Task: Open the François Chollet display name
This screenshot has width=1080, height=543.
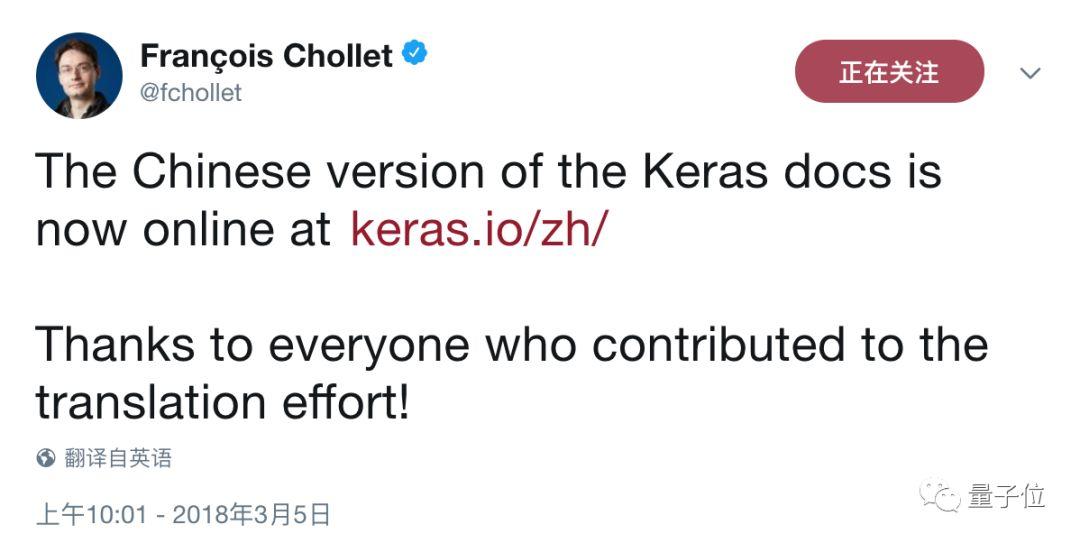Action: pyautogui.click(x=266, y=55)
